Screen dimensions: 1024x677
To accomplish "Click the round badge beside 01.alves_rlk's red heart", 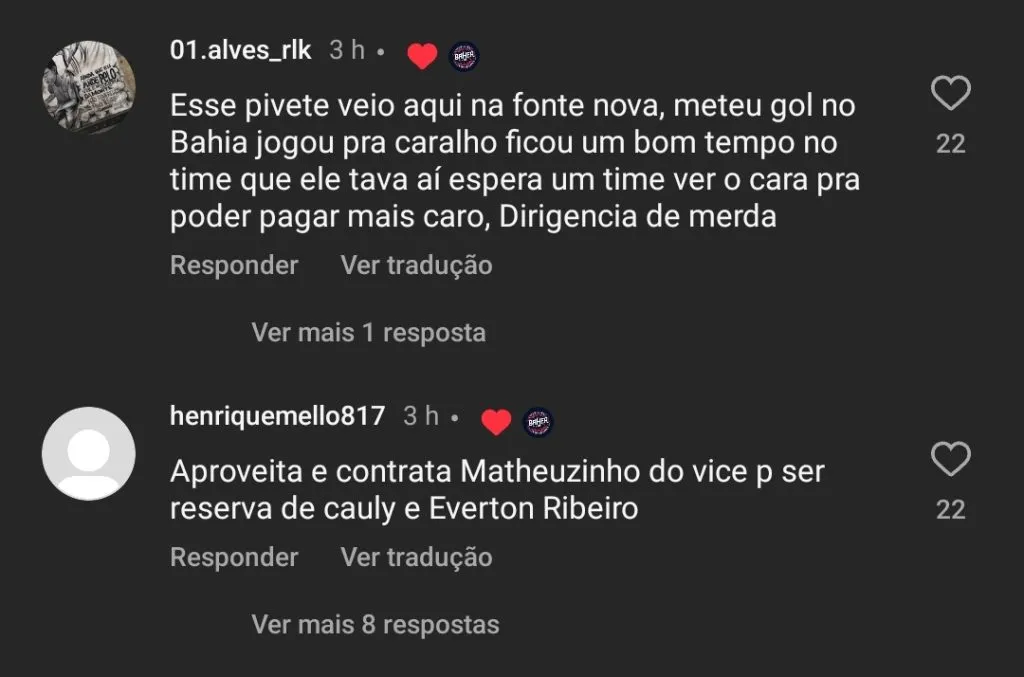I will 463,57.
